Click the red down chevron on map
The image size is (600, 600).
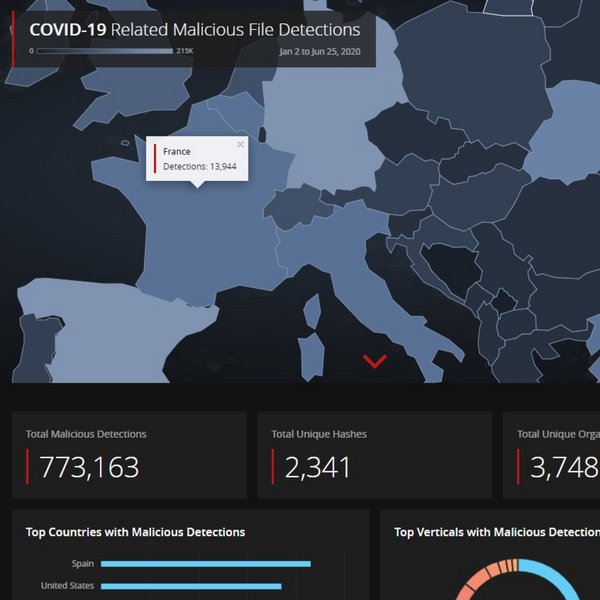coord(375,361)
